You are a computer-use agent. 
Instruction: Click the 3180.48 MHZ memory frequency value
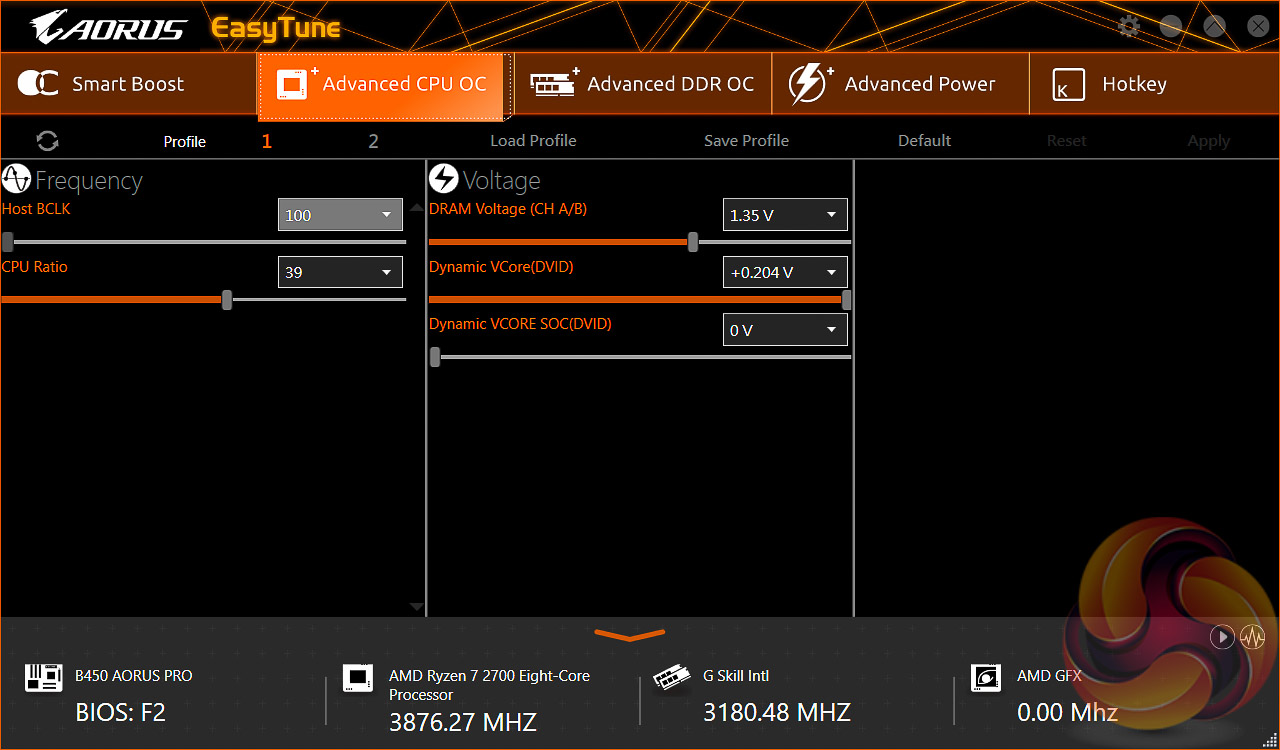coord(777,712)
